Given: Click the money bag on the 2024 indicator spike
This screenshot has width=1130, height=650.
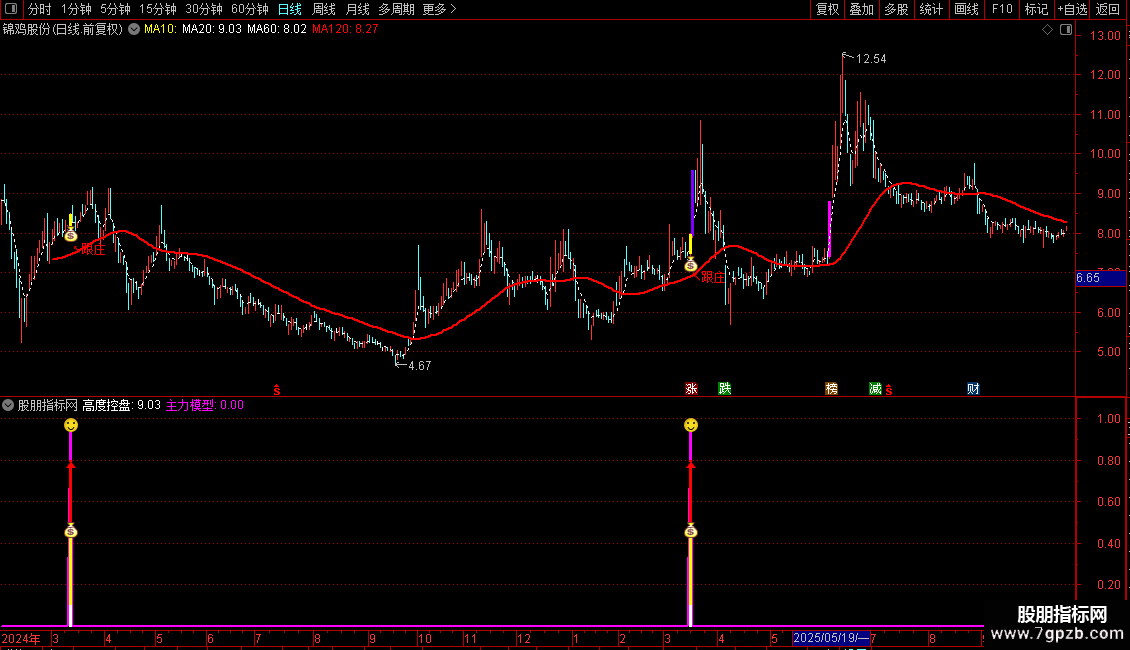Looking at the screenshot, I should pos(71,532).
